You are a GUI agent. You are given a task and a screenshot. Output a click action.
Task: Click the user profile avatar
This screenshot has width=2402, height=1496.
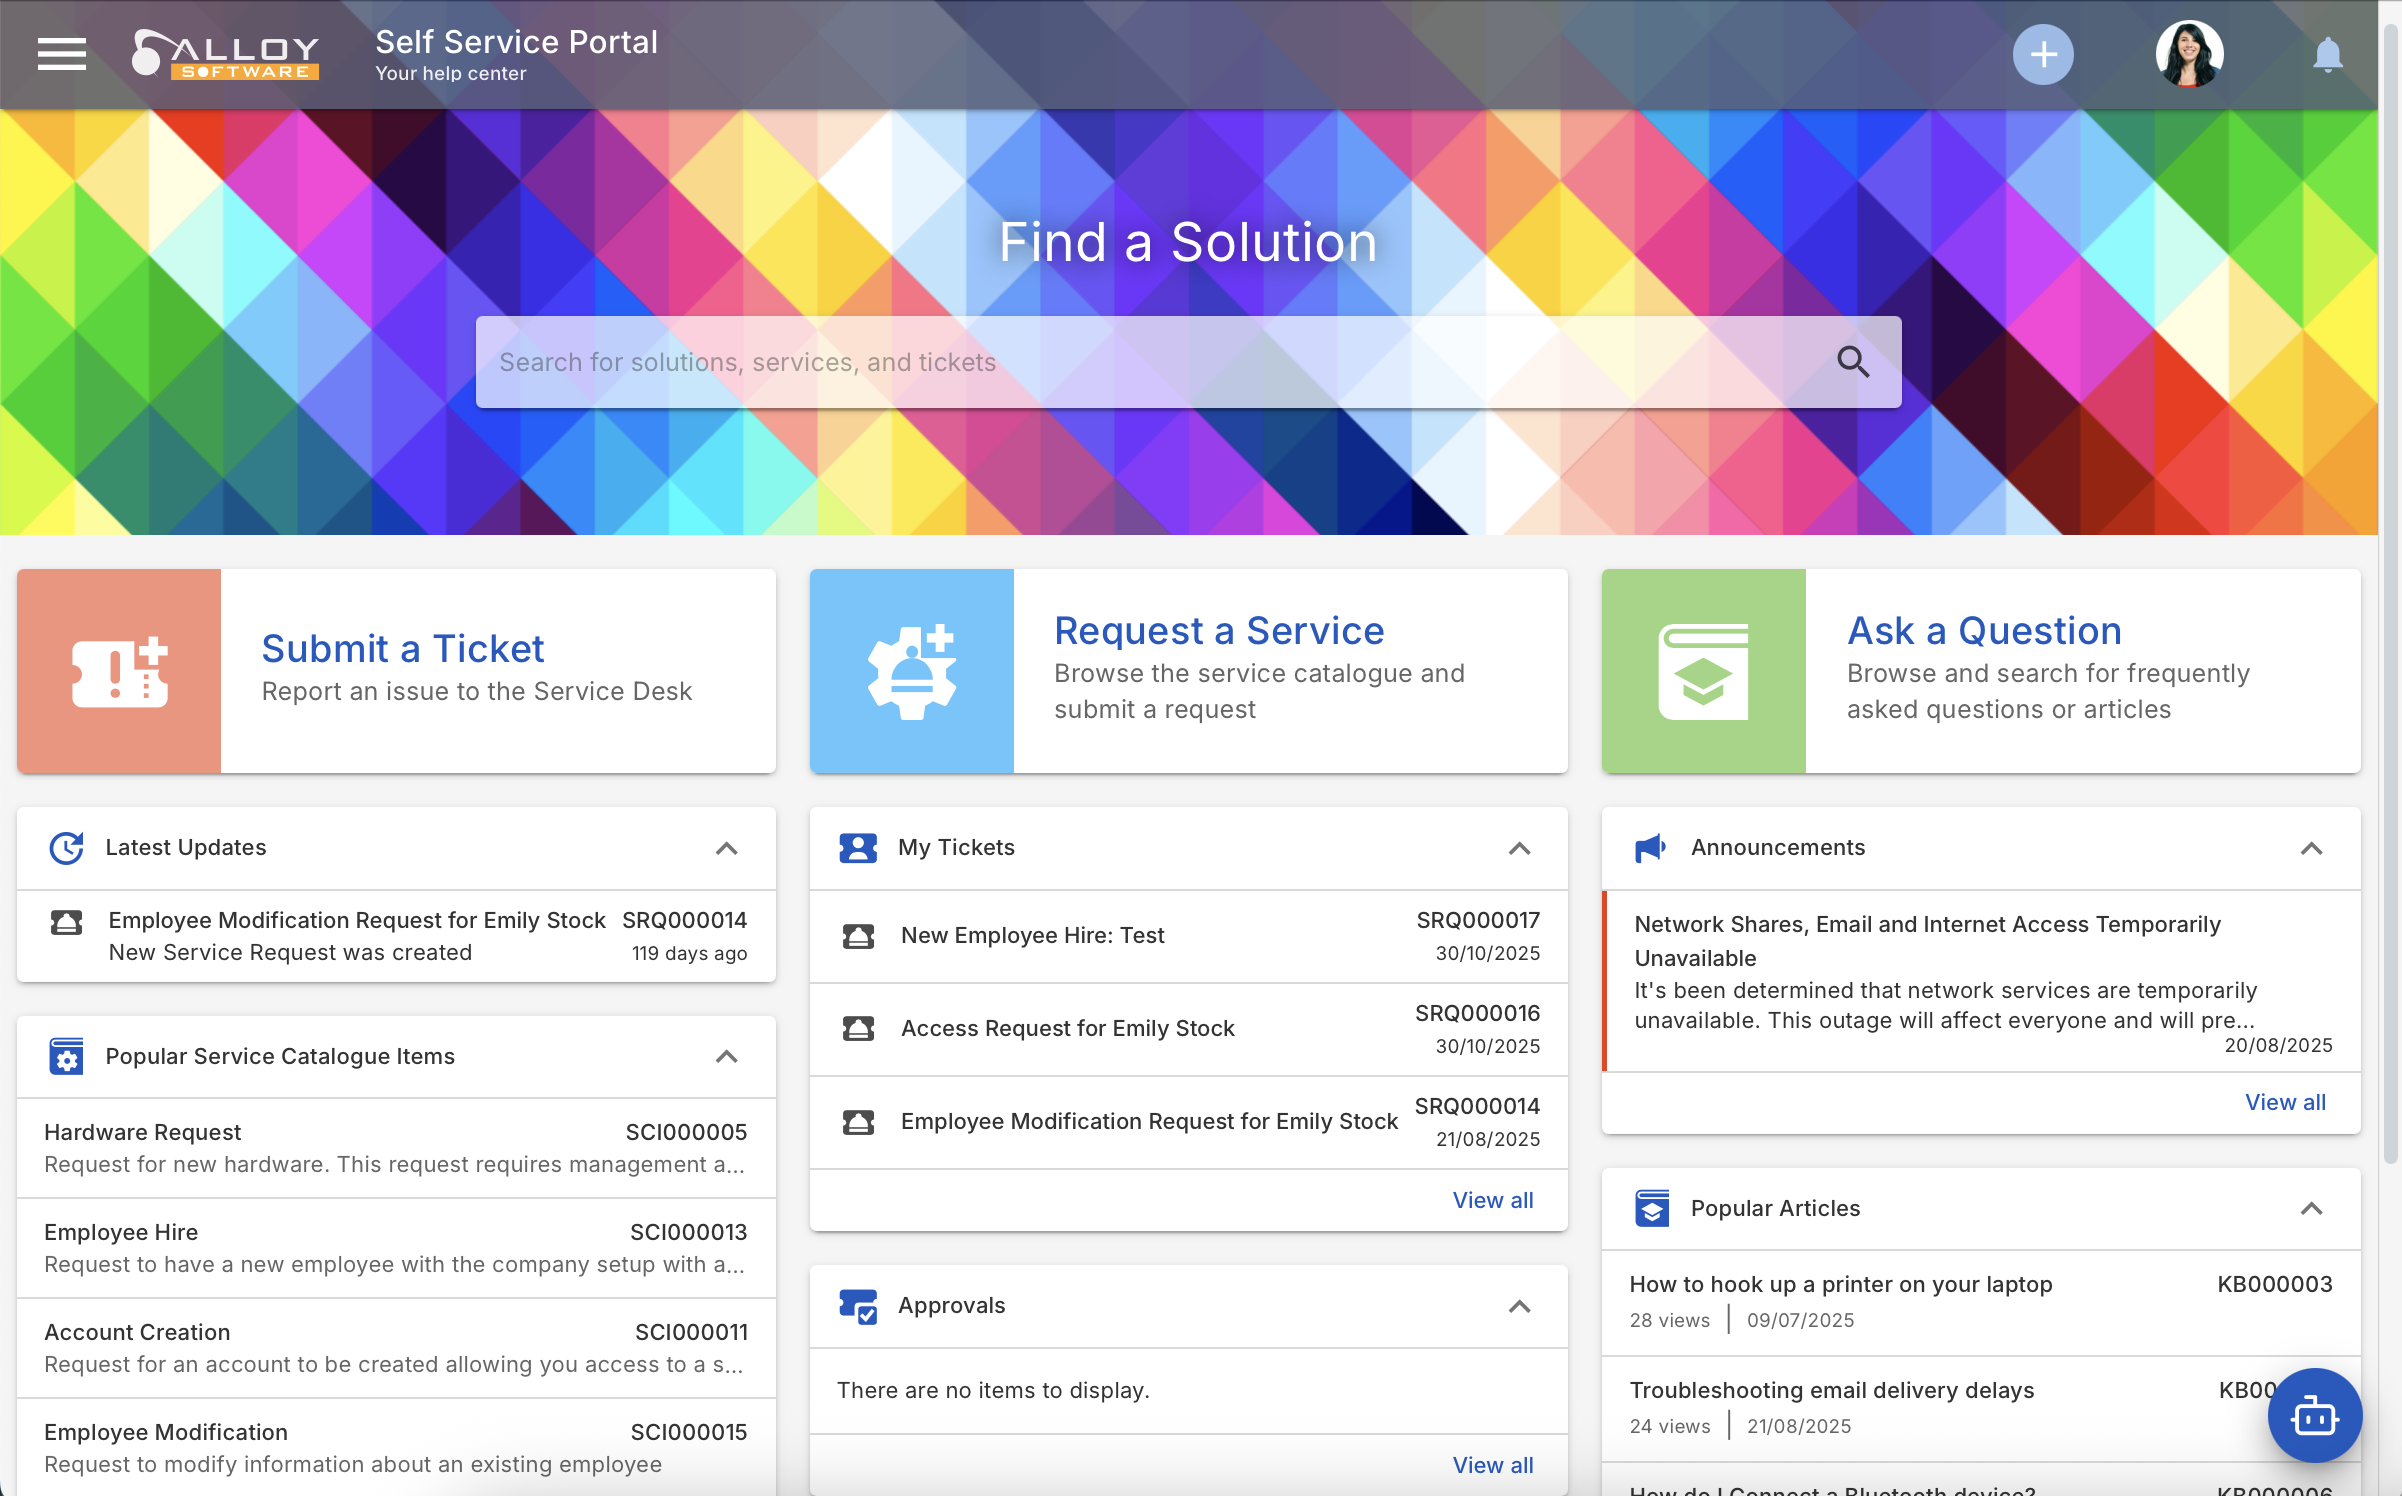pyautogui.click(x=2189, y=54)
